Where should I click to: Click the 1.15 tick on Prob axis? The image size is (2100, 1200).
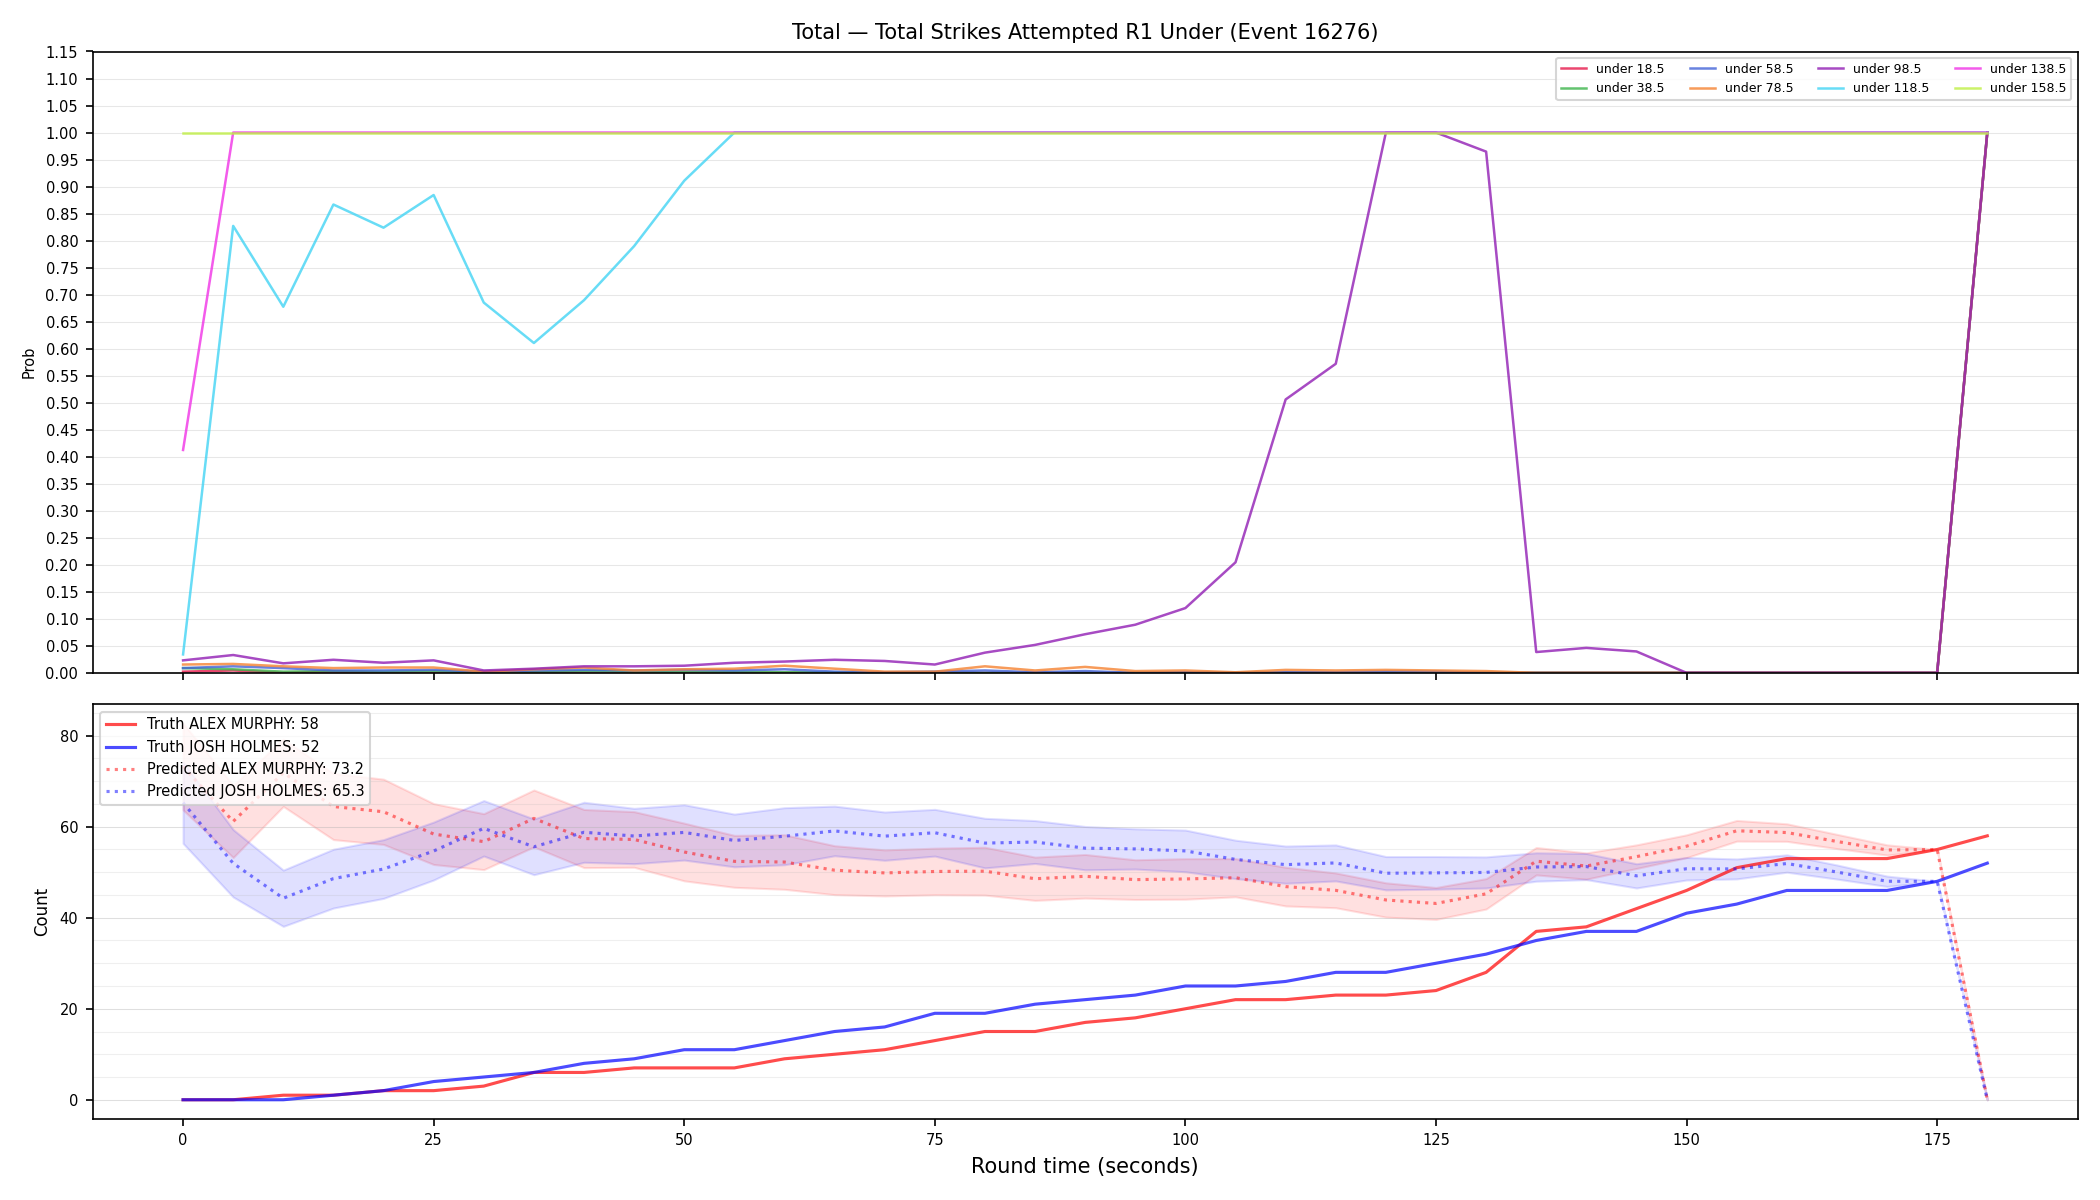pos(63,53)
